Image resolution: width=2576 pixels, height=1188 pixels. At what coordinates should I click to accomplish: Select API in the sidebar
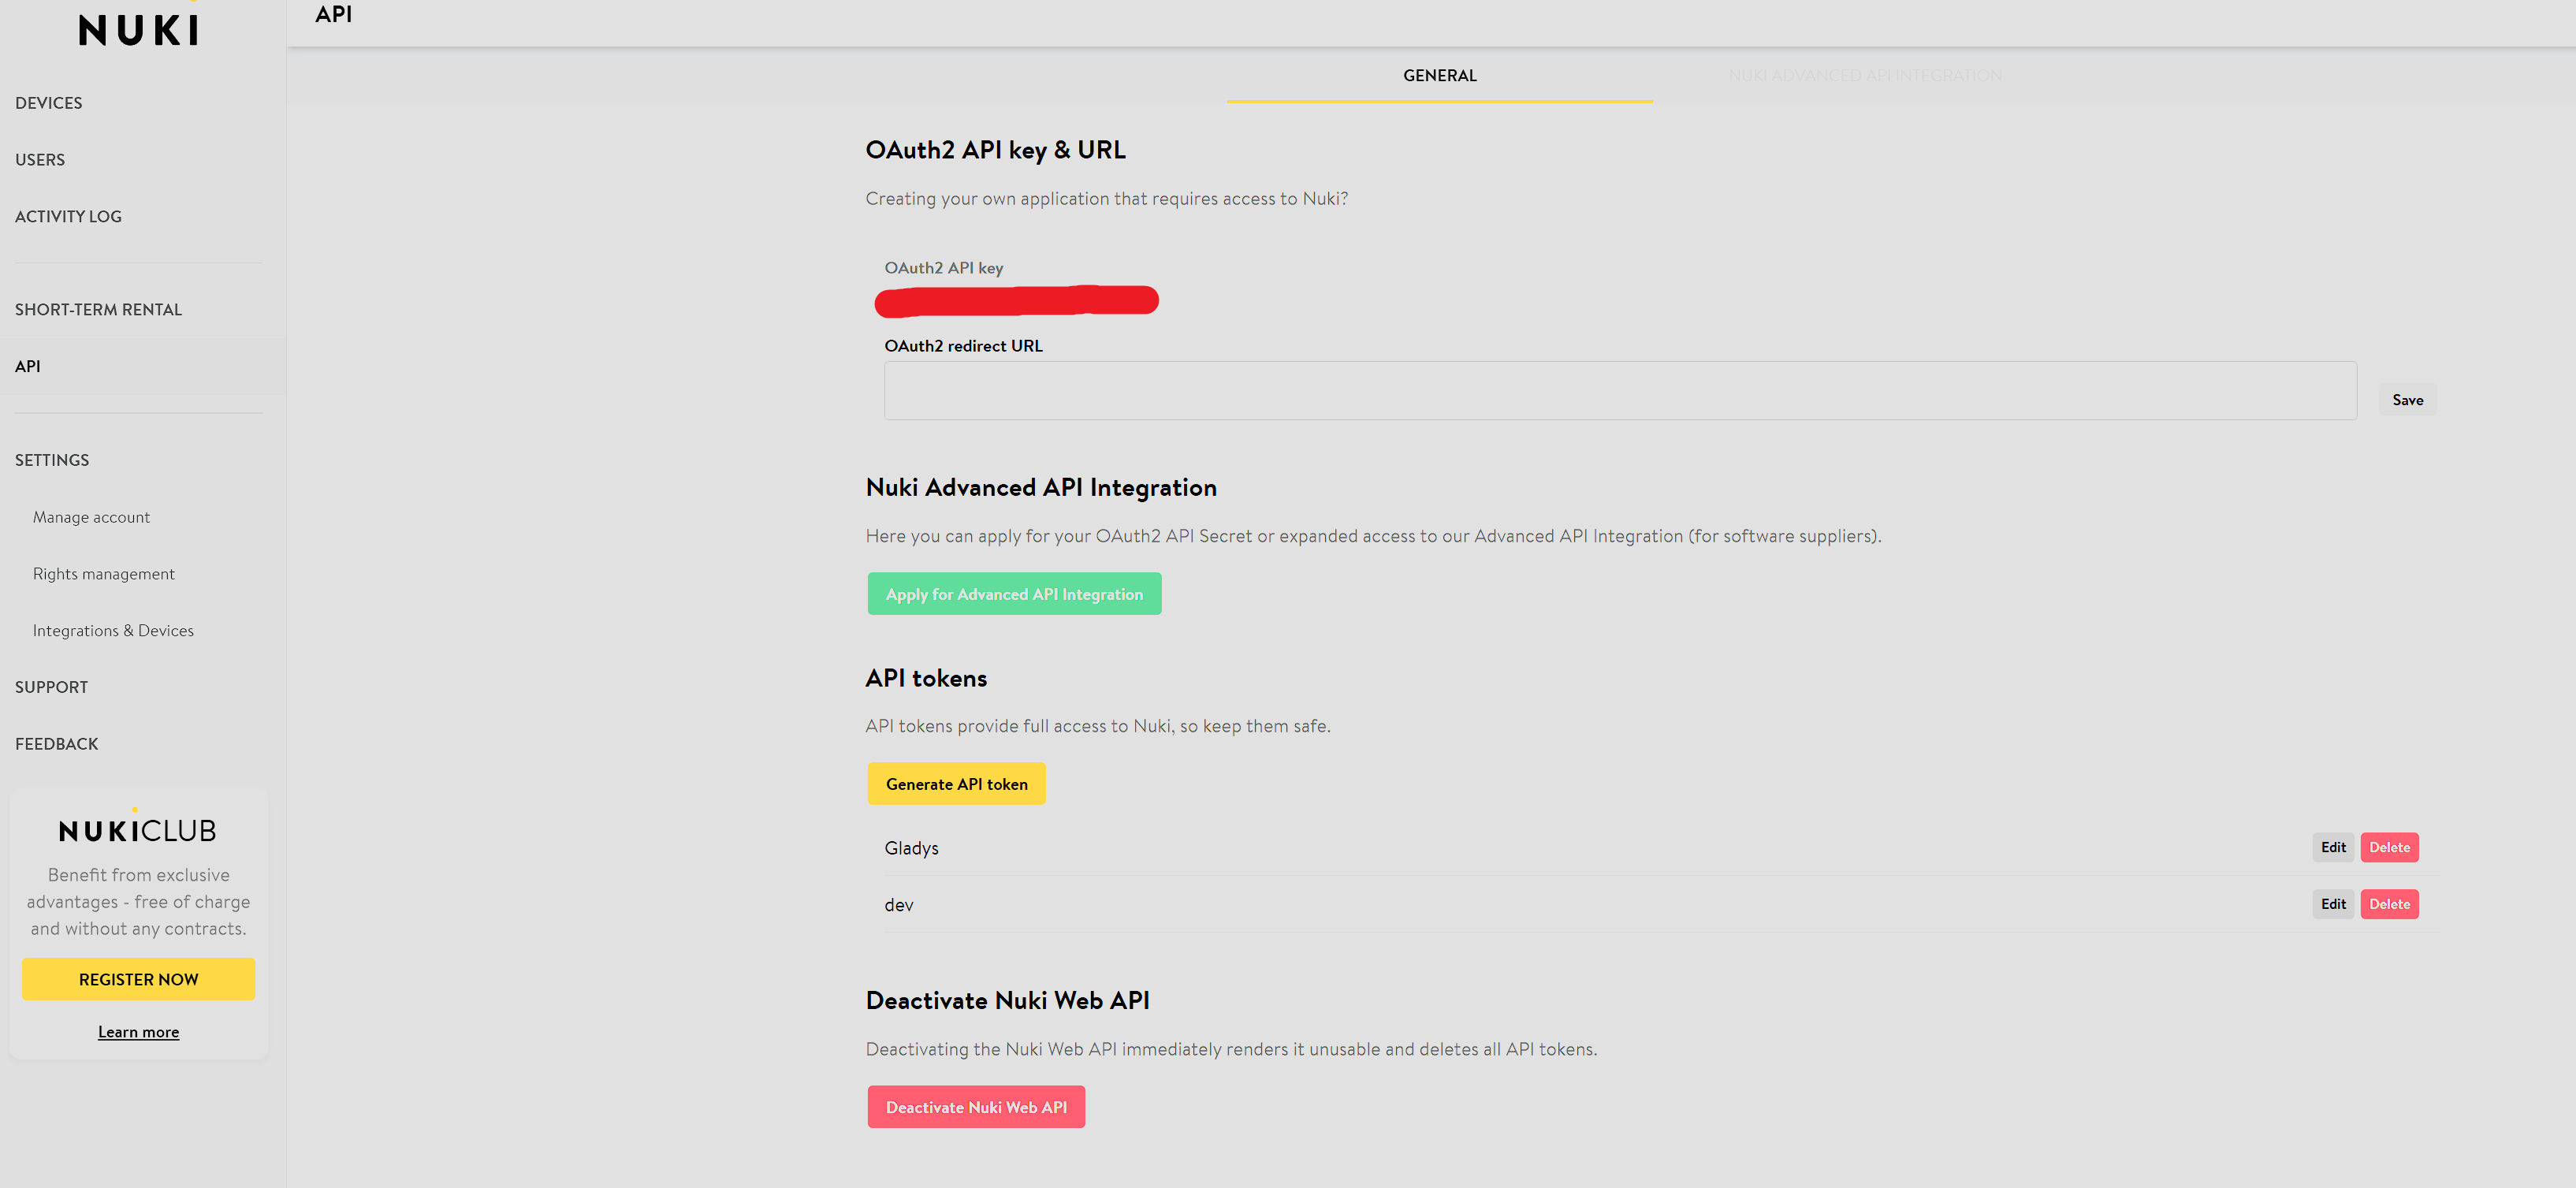28,366
